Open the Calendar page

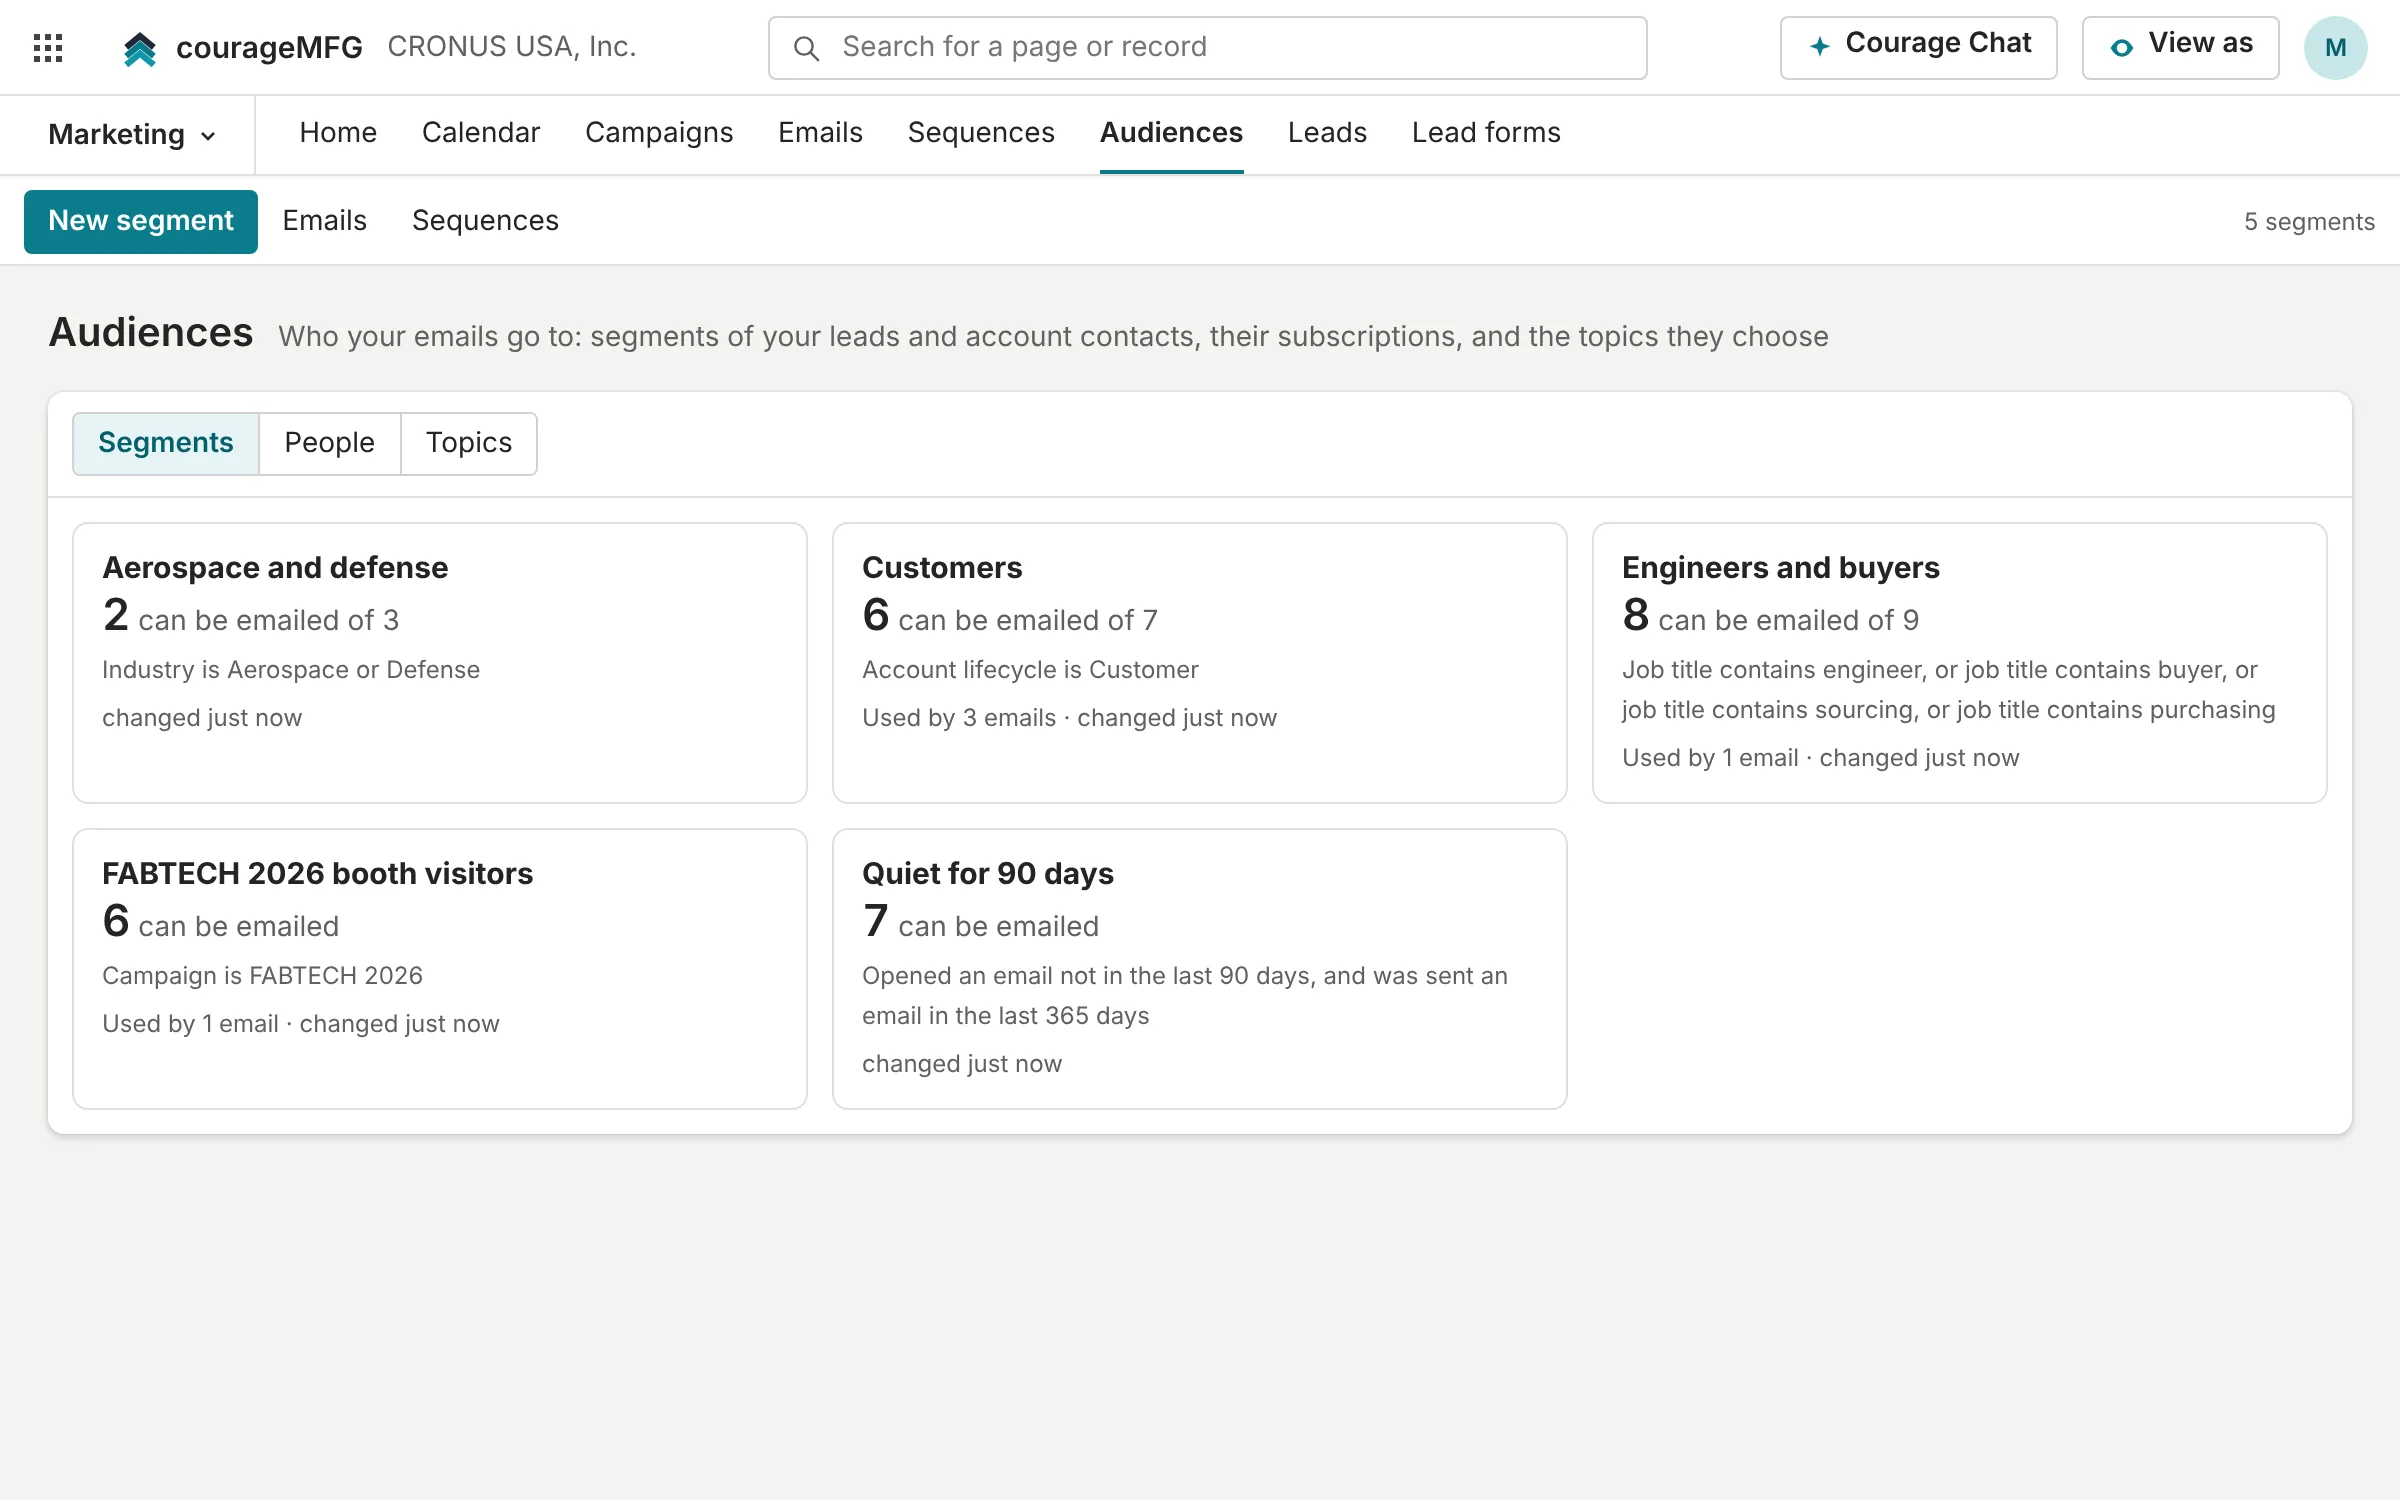[481, 132]
